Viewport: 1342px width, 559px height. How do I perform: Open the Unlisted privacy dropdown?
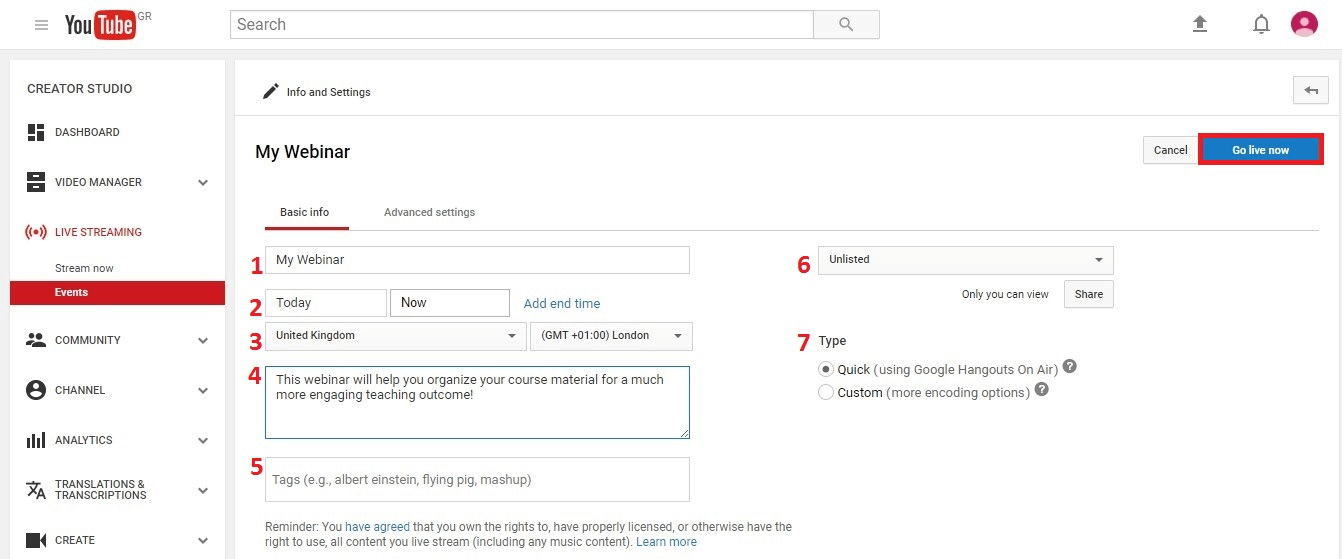[965, 260]
